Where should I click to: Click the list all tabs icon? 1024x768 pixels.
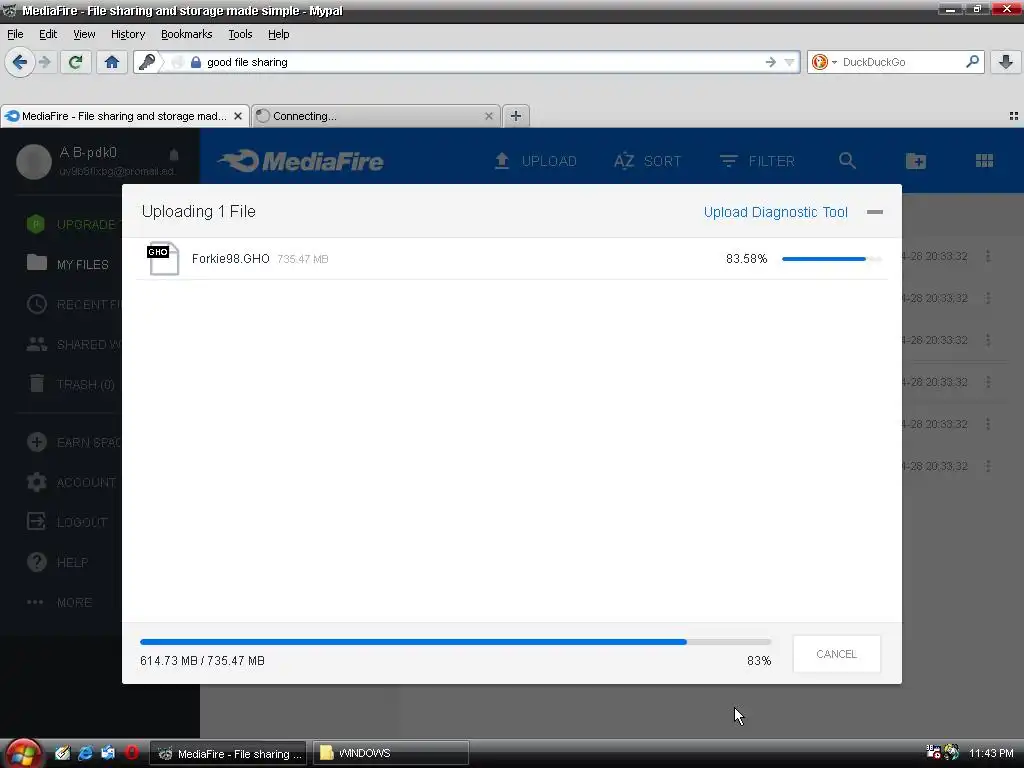(x=1014, y=116)
